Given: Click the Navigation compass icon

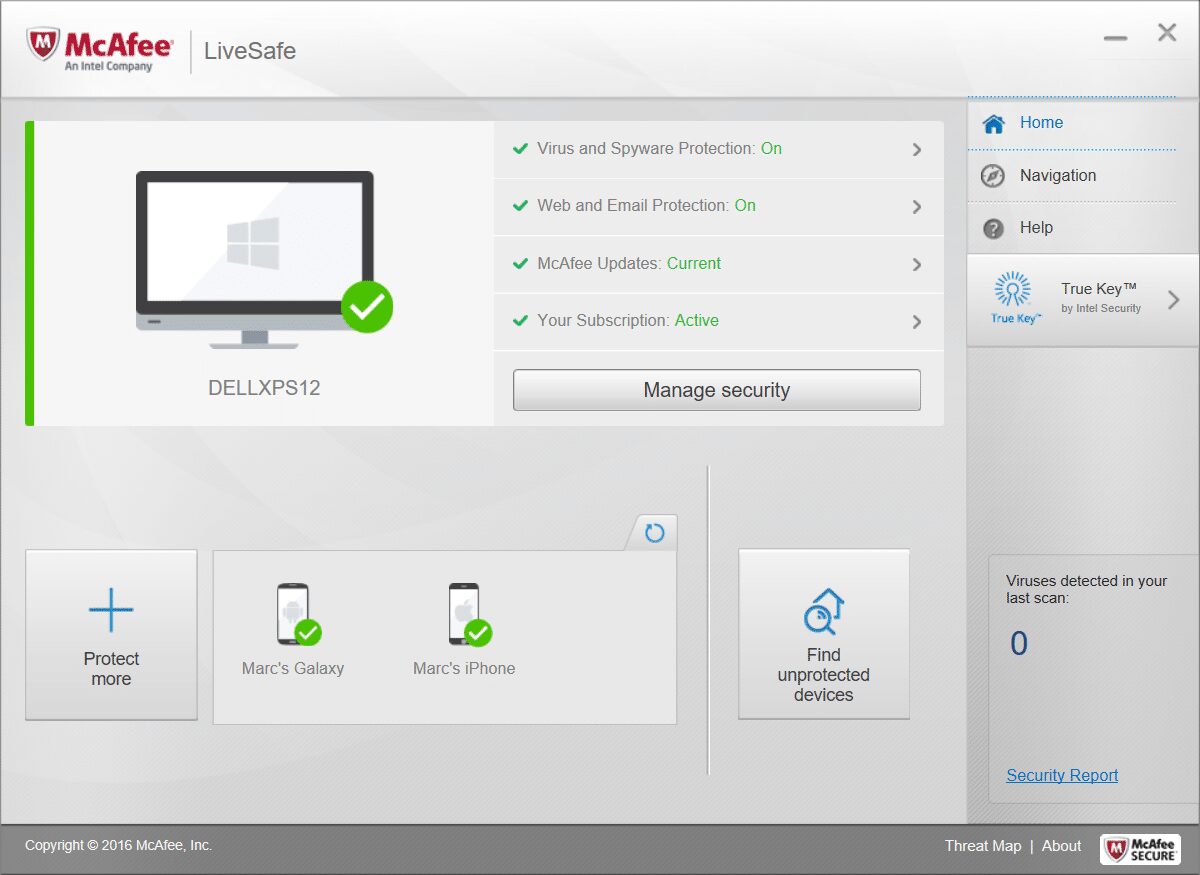Looking at the screenshot, I should click(x=993, y=176).
